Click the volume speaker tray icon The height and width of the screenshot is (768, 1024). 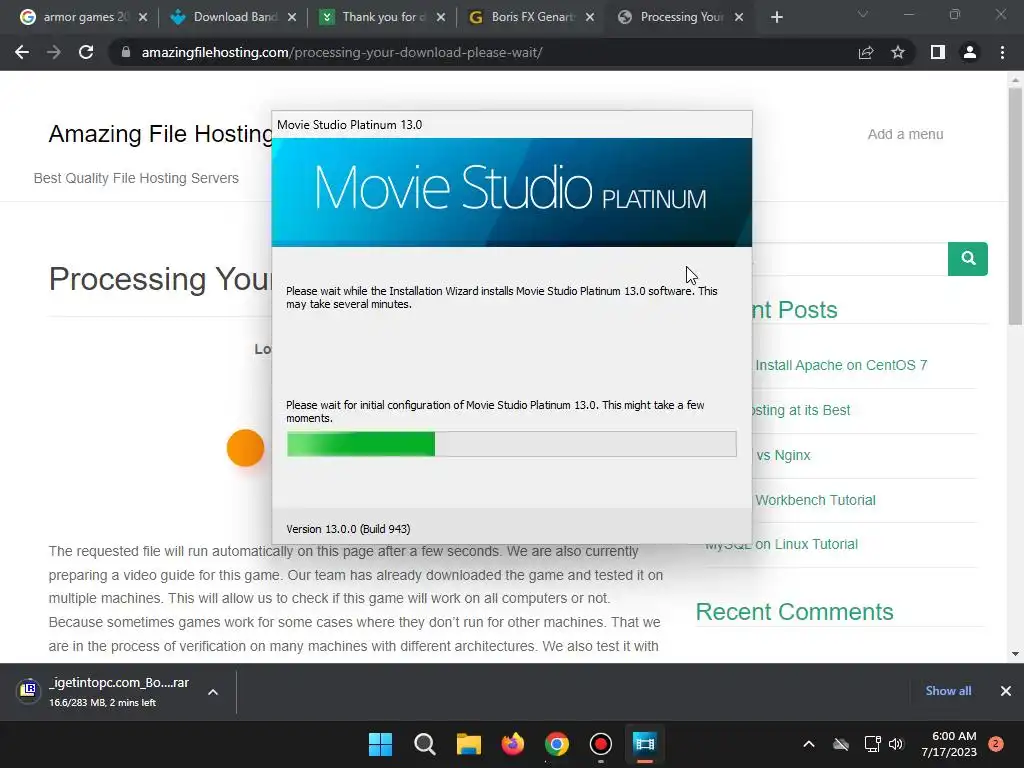pos(896,744)
